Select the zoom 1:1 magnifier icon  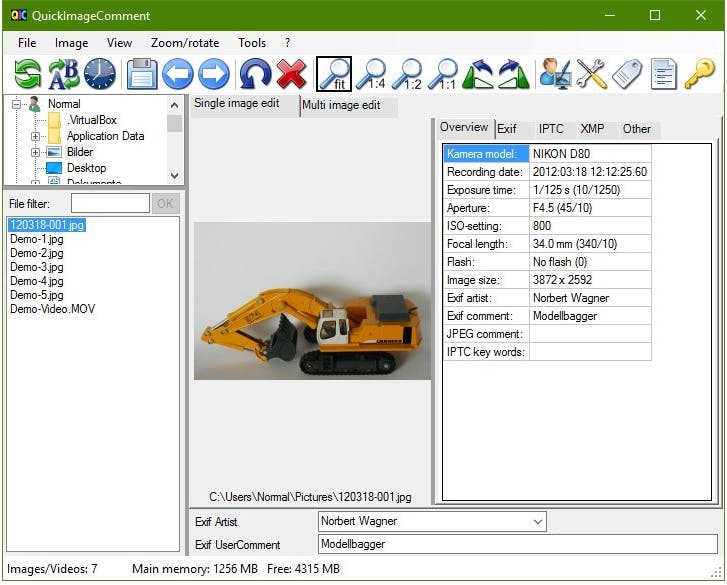[443, 73]
